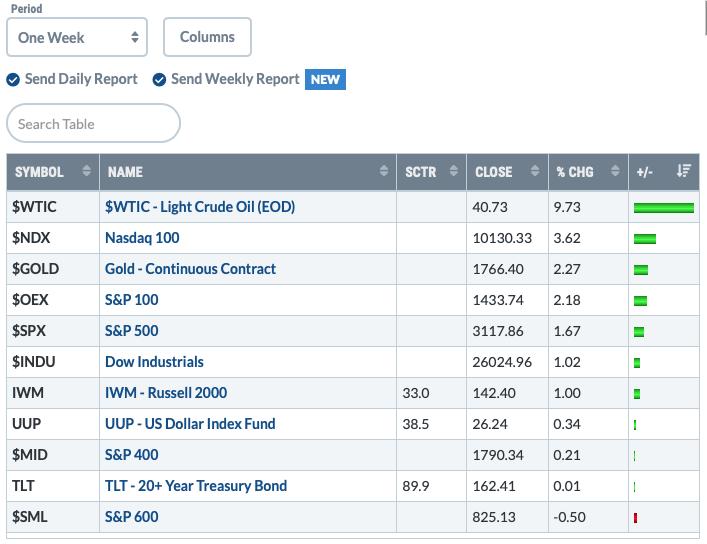Select the UUP symbol cell
Viewport: 707px width, 544px height.
[x=53, y=424]
